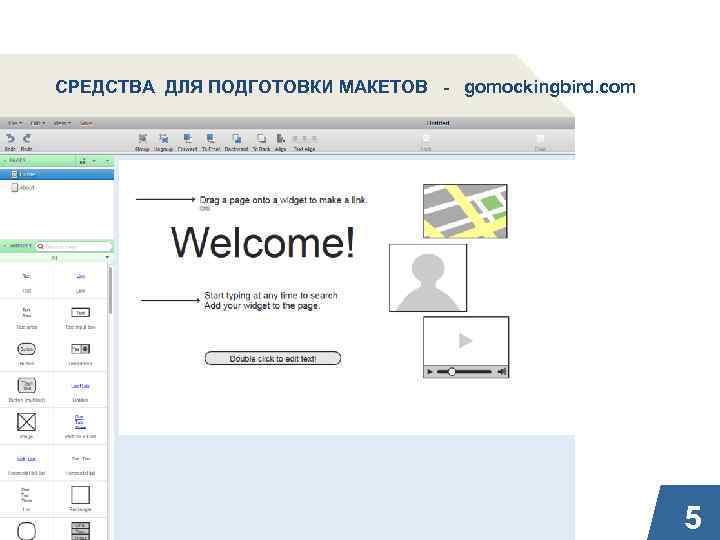Click the Align toolbar icon
Image resolution: width=720 pixels, height=540 pixels.
281,138
